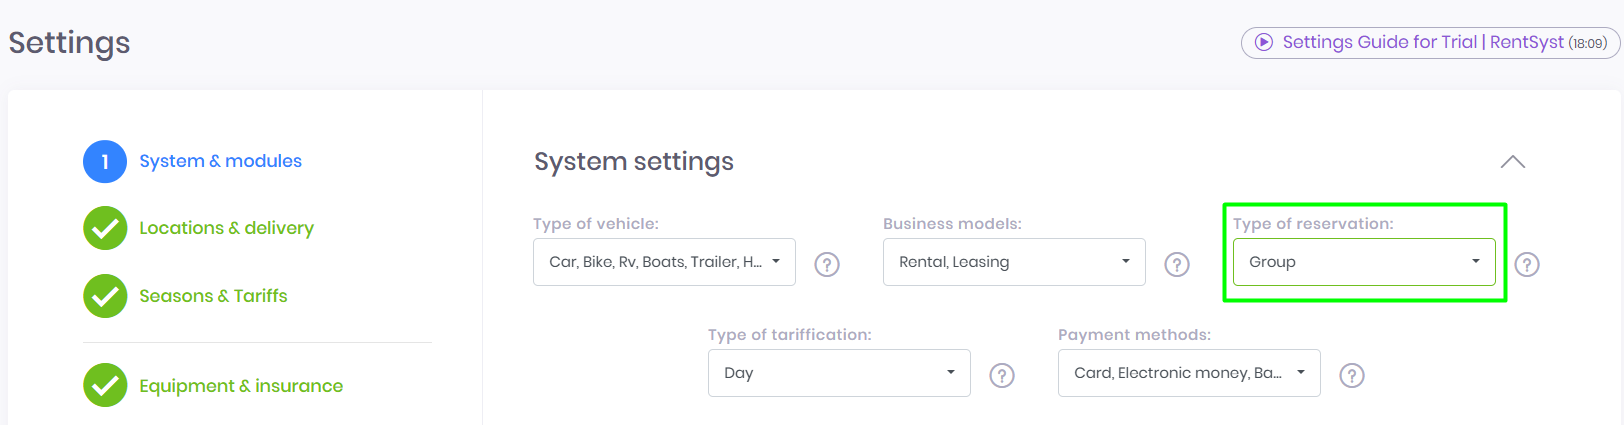Go to Locations & delivery step
The width and height of the screenshot is (1624, 425).
click(226, 228)
